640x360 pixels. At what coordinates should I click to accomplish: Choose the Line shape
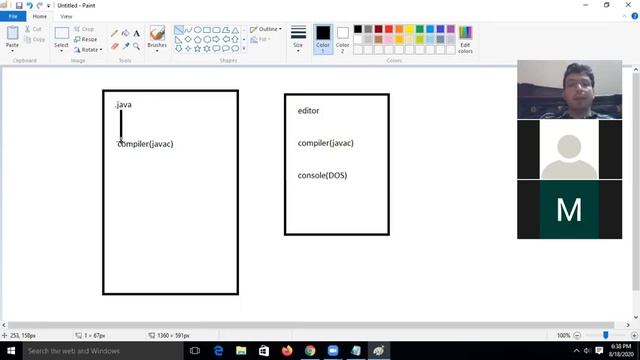pyautogui.click(x=179, y=30)
